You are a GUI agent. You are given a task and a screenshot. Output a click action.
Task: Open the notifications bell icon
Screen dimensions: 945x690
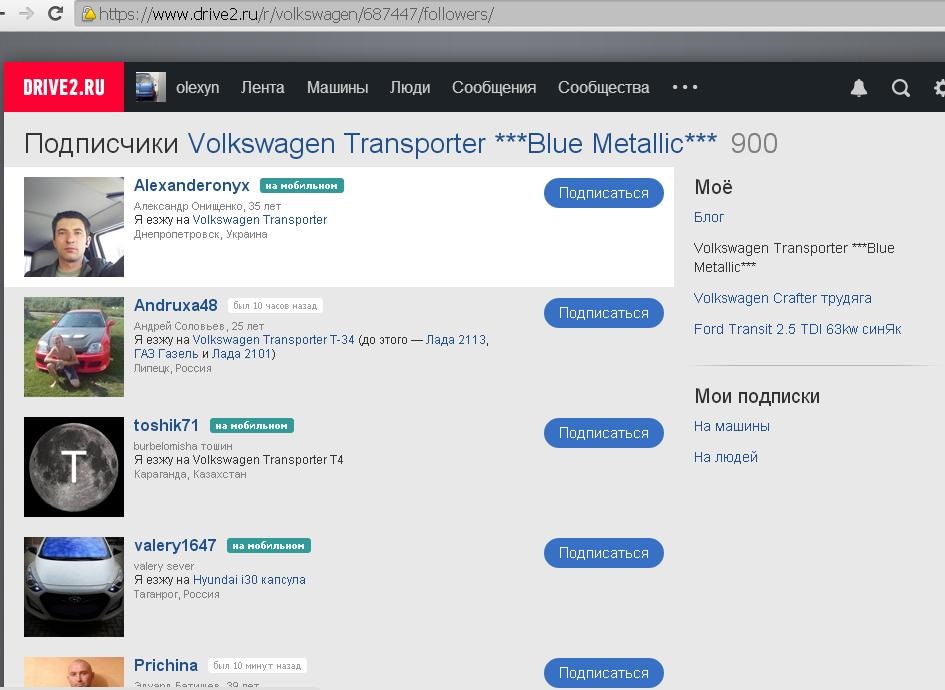point(858,88)
